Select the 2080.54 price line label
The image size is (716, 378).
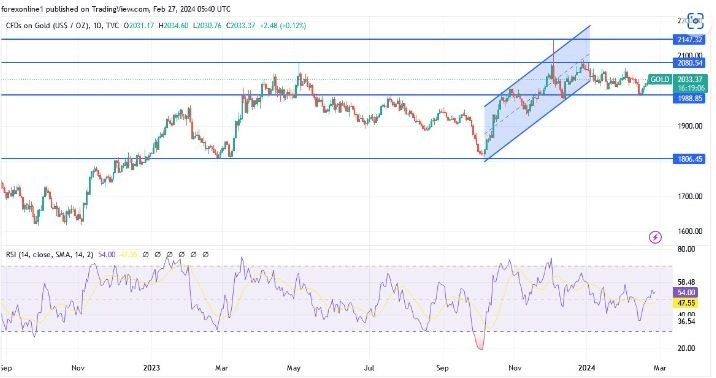[689, 63]
